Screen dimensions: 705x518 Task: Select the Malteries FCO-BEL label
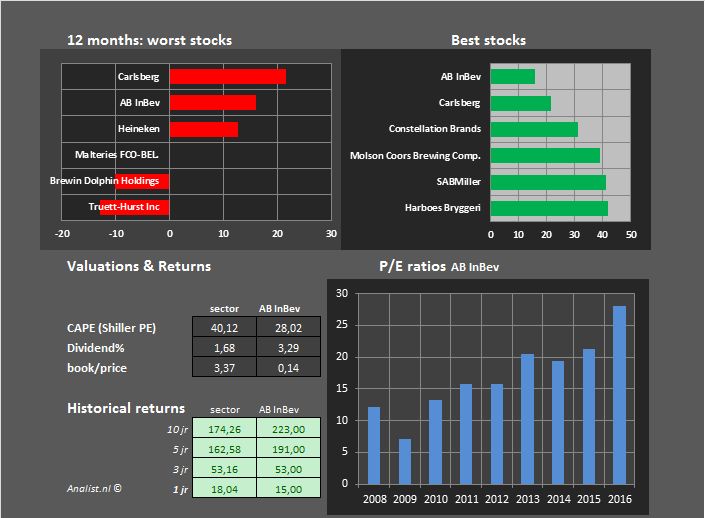click(x=116, y=155)
